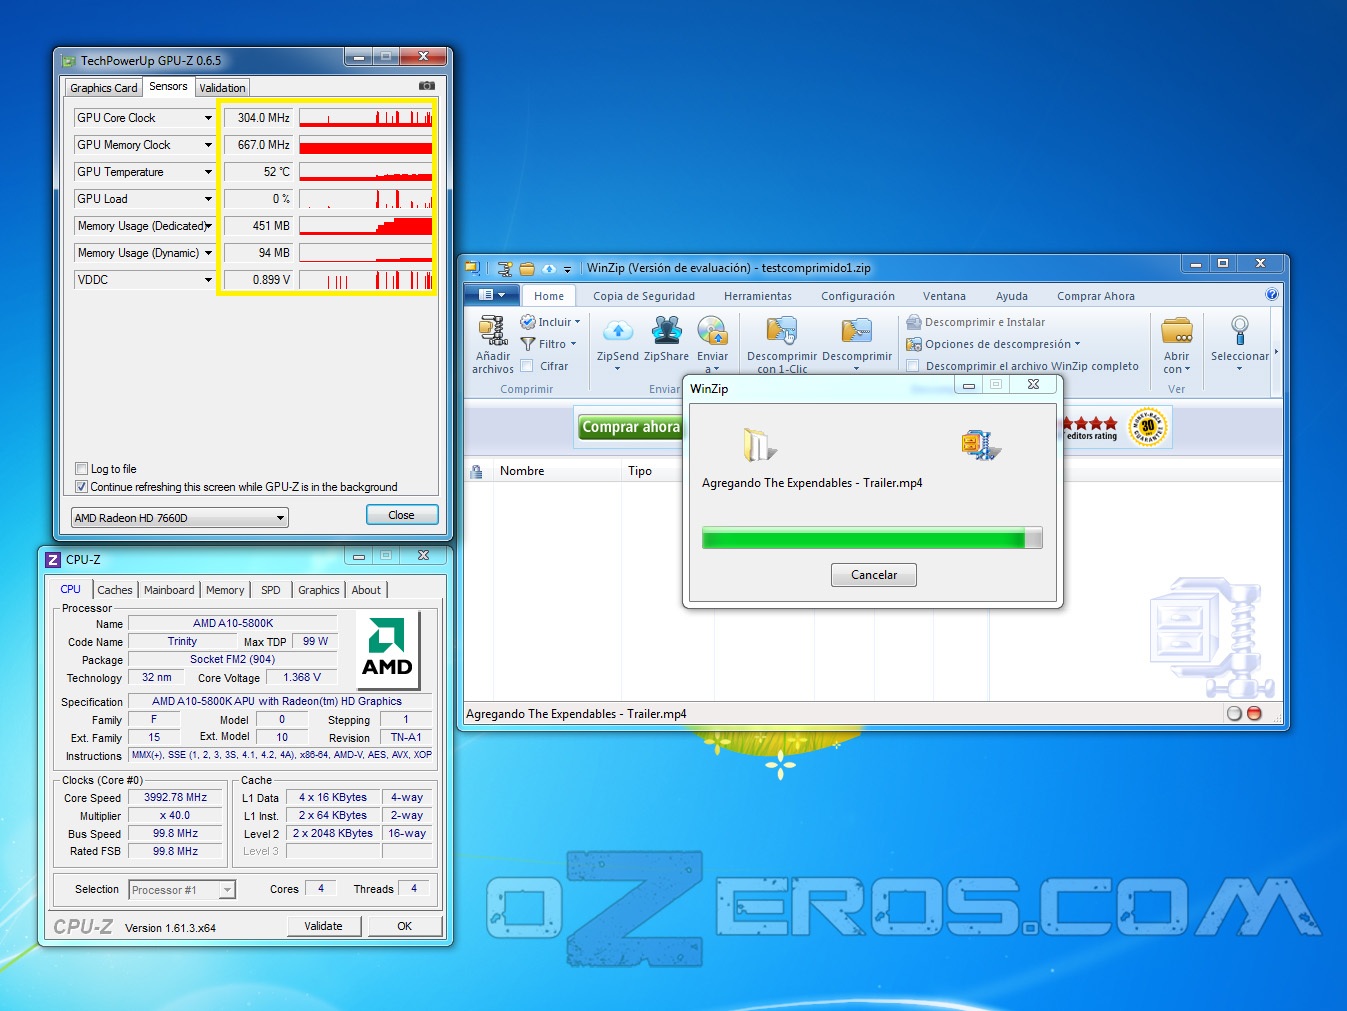Click the folder icon in WinZip quick access toolbar

[527, 268]
